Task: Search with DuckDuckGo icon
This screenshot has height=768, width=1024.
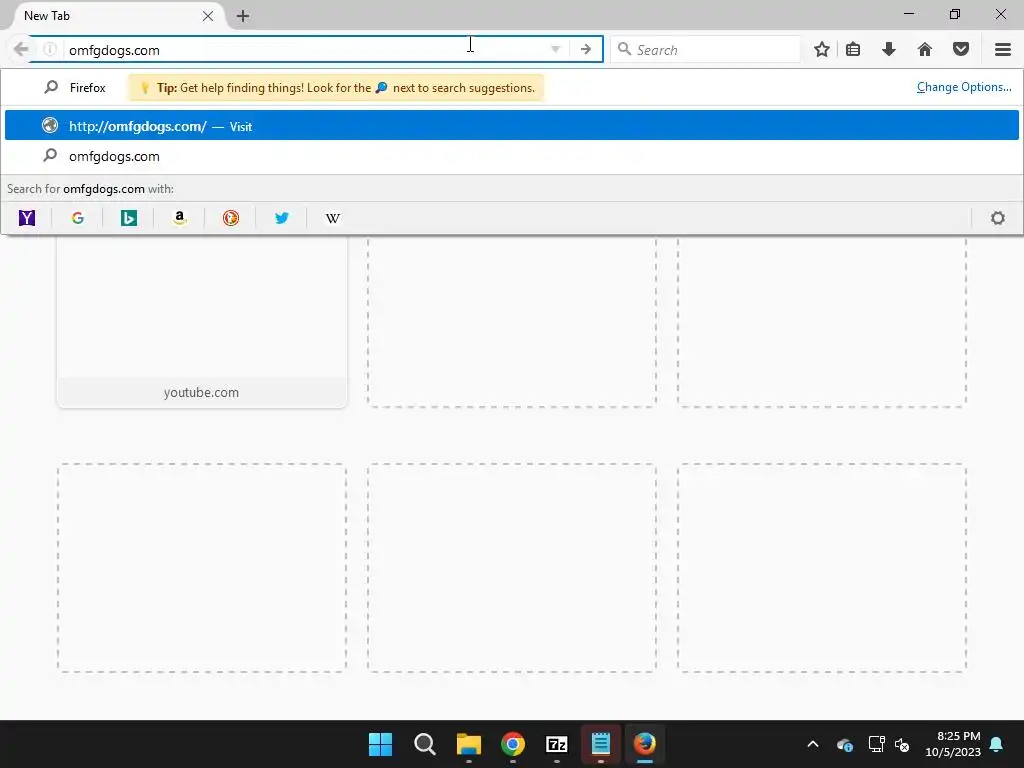Action: 231,218
